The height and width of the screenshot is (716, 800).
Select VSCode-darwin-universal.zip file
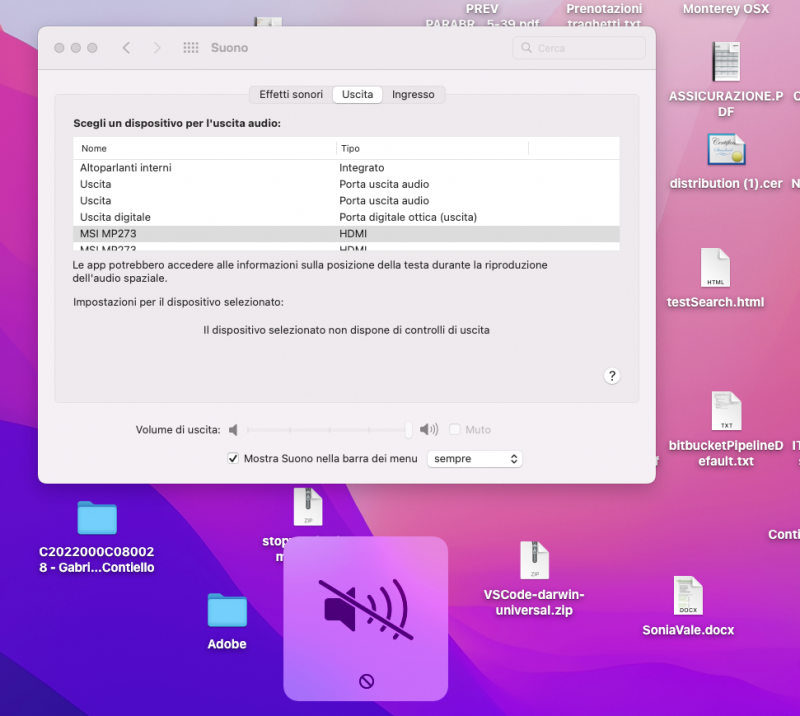534,561
